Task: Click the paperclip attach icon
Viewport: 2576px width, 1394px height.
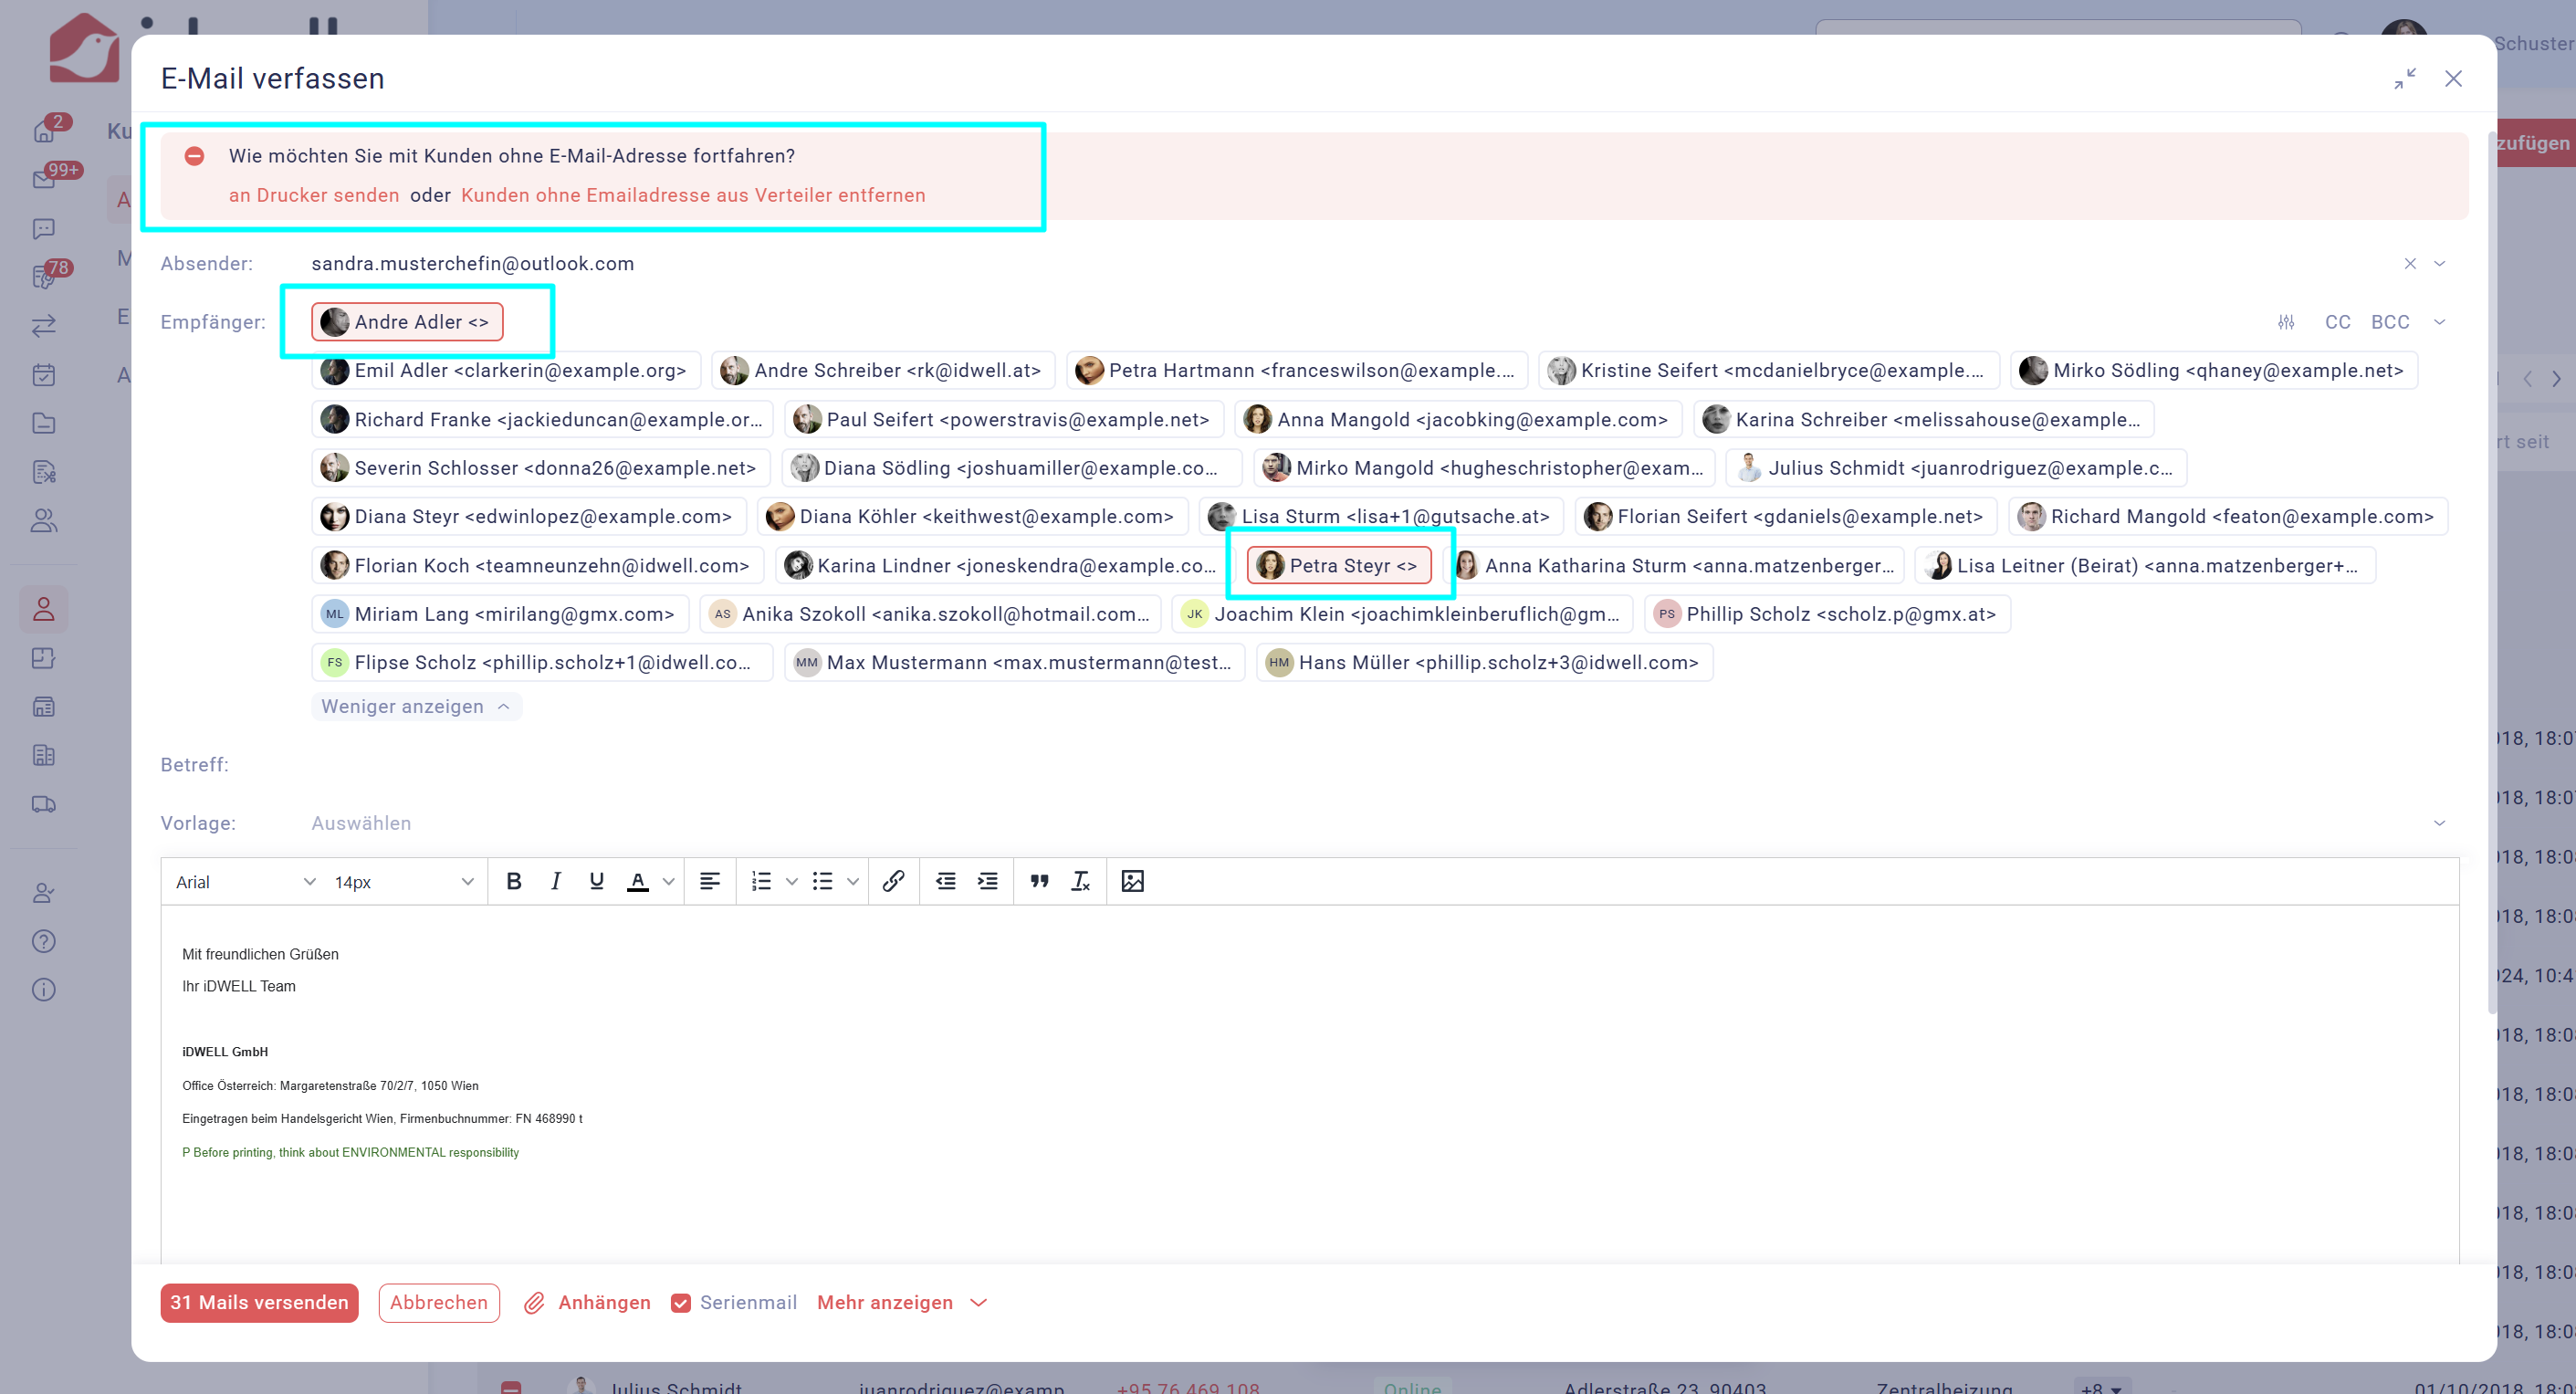Action: [x=534, y=1303]
